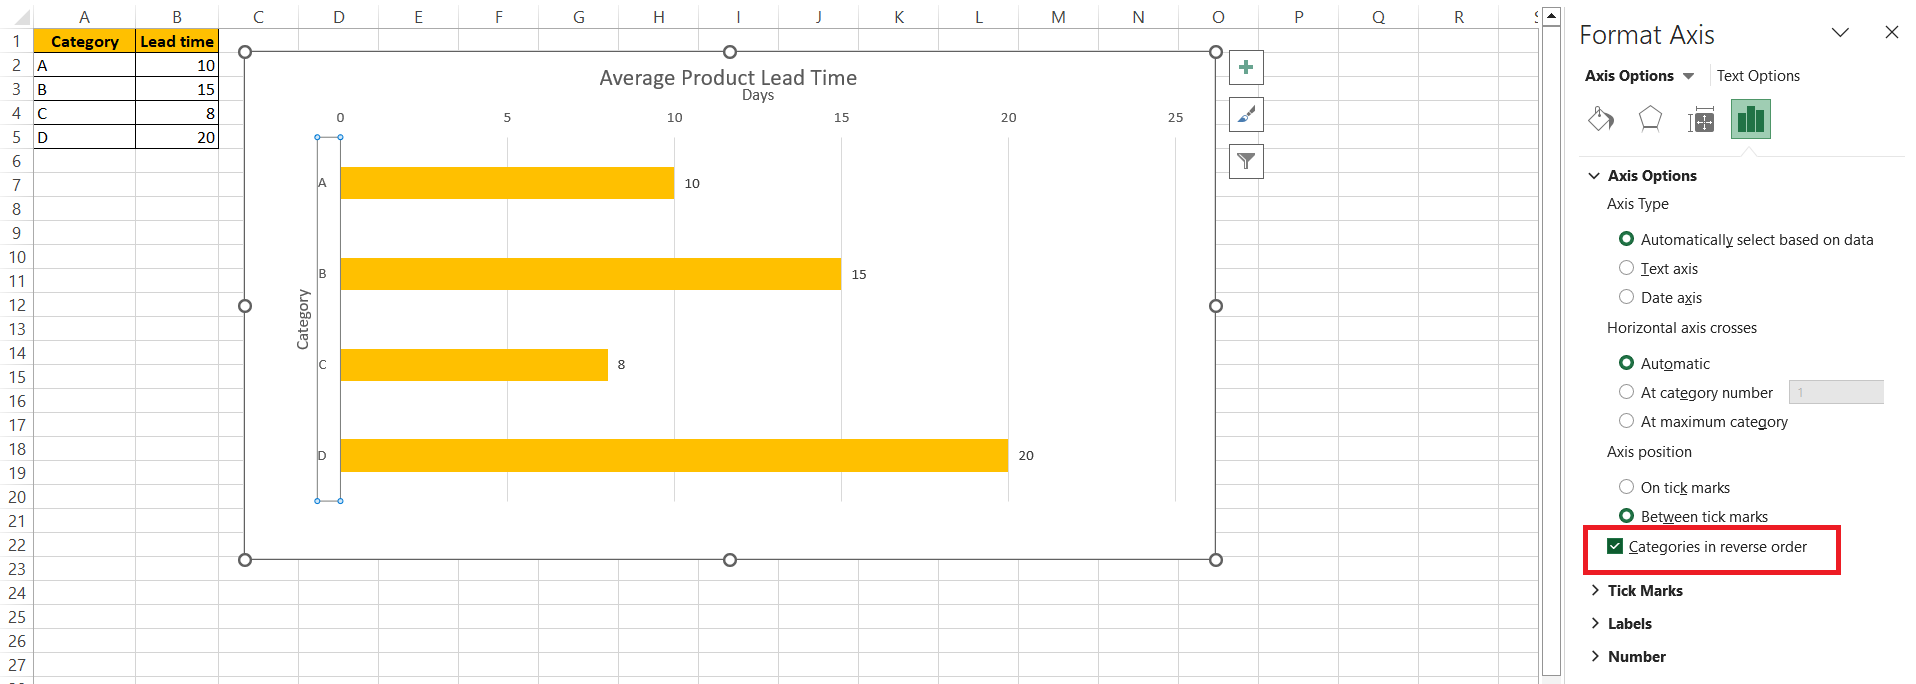The width and height of the screenshot is (1916, 684).
Task: Select cell A2 containing A
Action: (84, 65)
